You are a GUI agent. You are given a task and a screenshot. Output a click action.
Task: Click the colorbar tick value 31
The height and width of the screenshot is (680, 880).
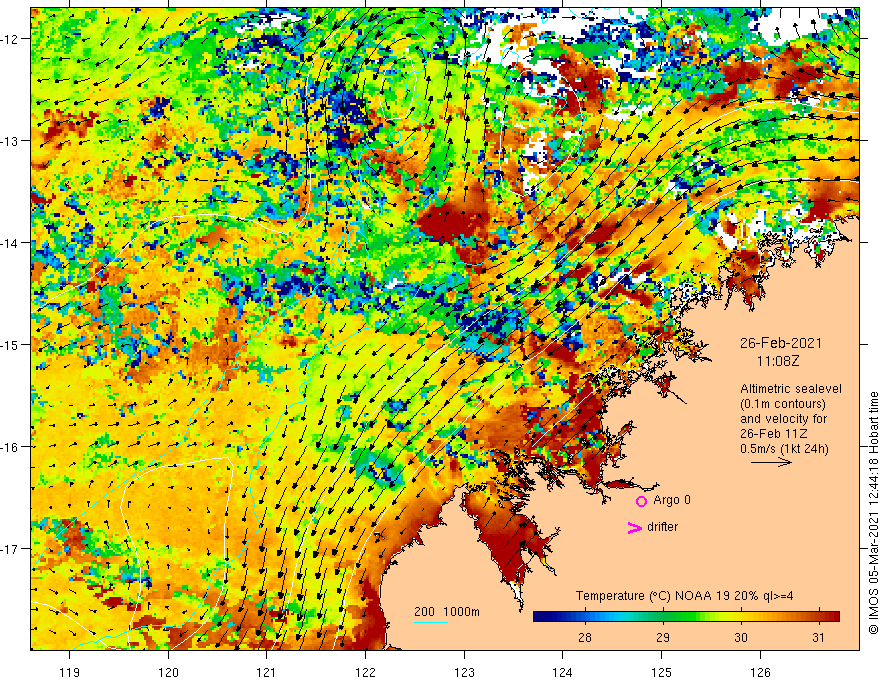click(x=819, y=637)
